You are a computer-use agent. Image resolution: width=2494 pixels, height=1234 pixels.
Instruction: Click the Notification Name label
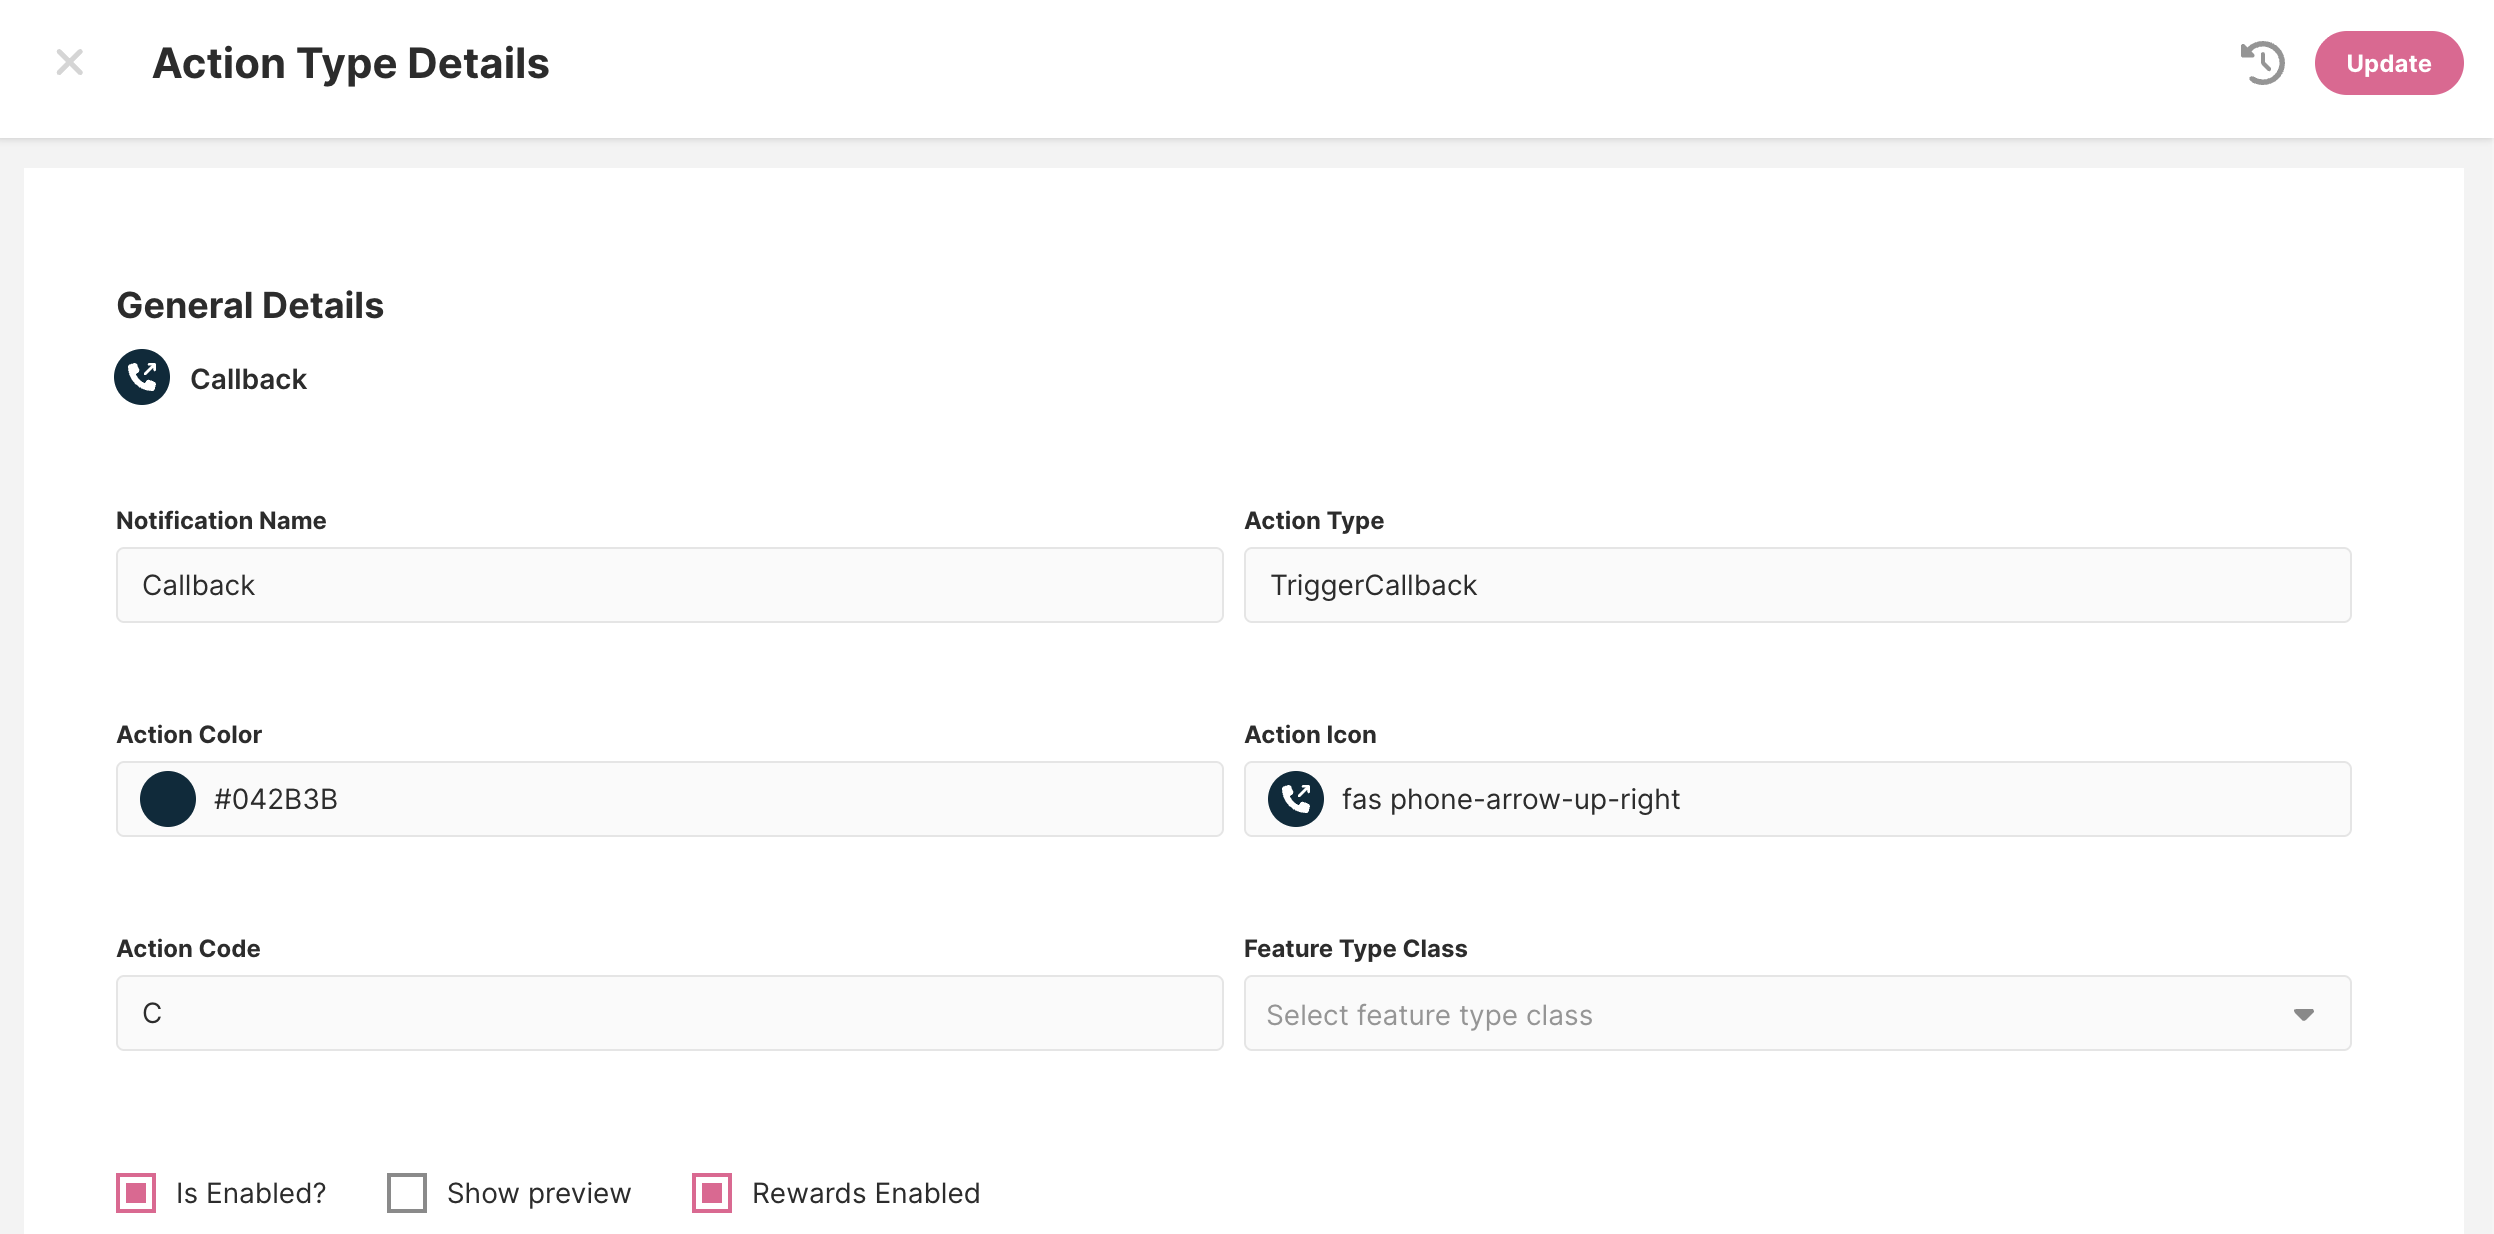pyautogui.click(x=221, y=520)
